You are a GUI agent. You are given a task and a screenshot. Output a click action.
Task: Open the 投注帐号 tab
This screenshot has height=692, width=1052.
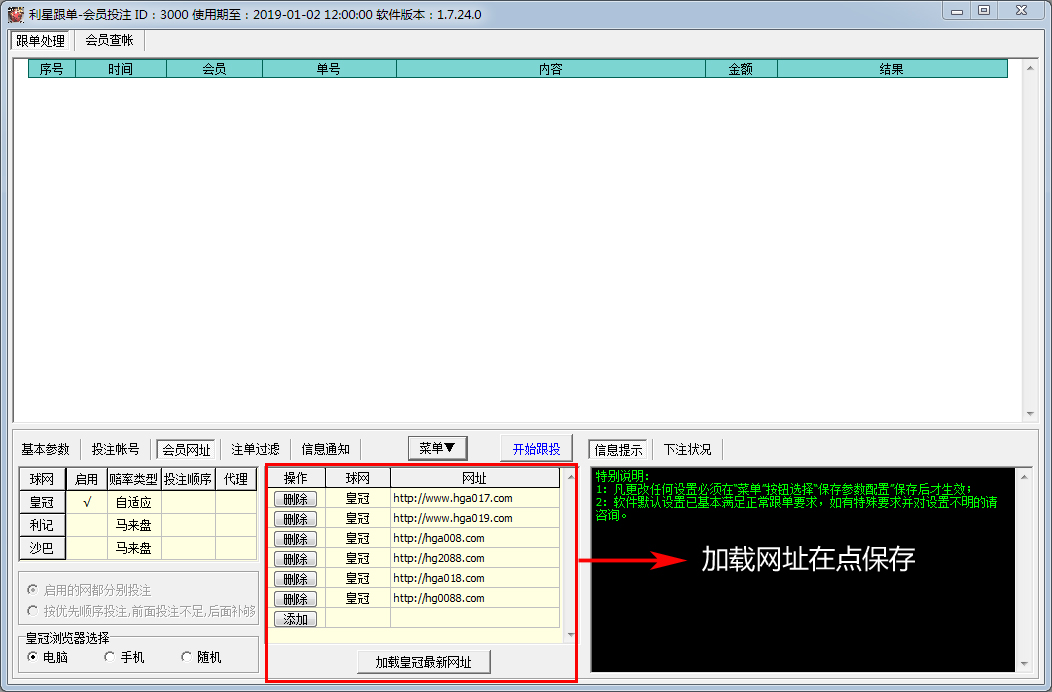pos(115,449)
